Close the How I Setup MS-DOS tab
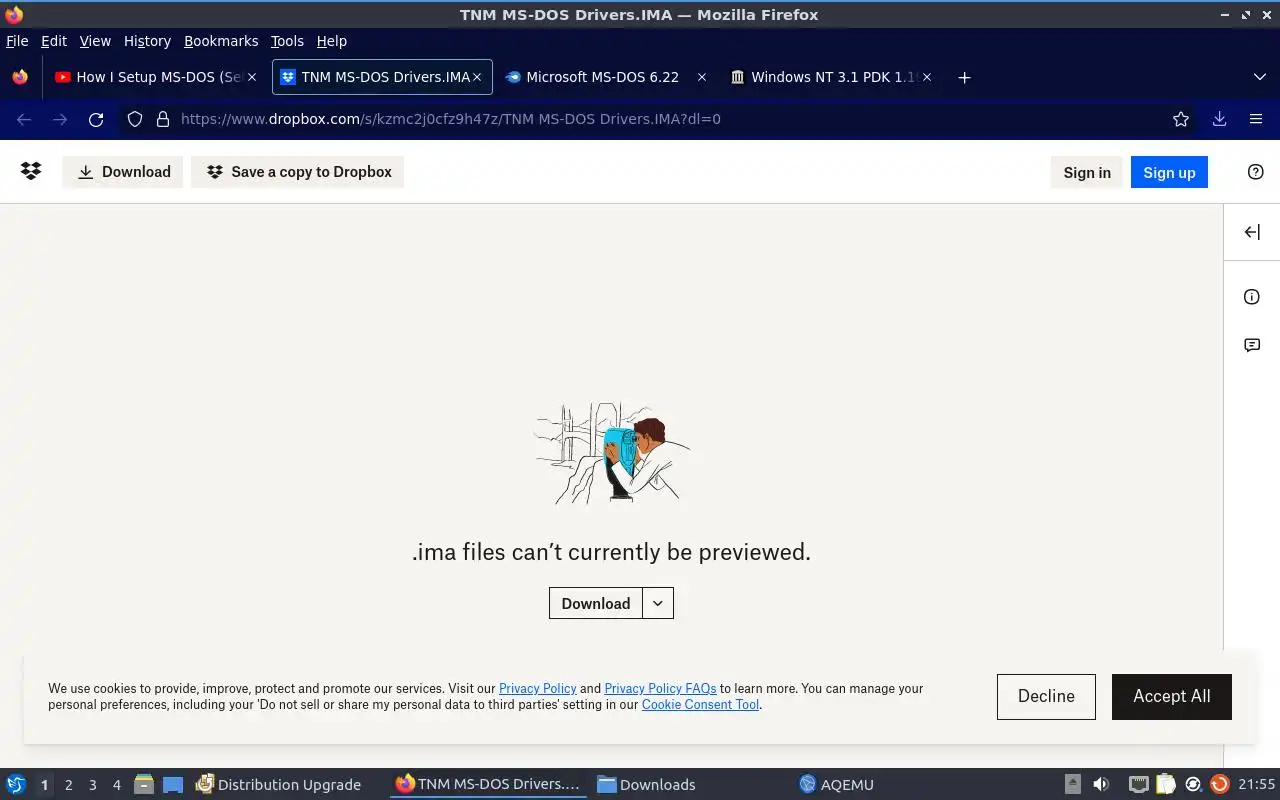This screenshot has width=1280, height=800. tap(252, 77)
